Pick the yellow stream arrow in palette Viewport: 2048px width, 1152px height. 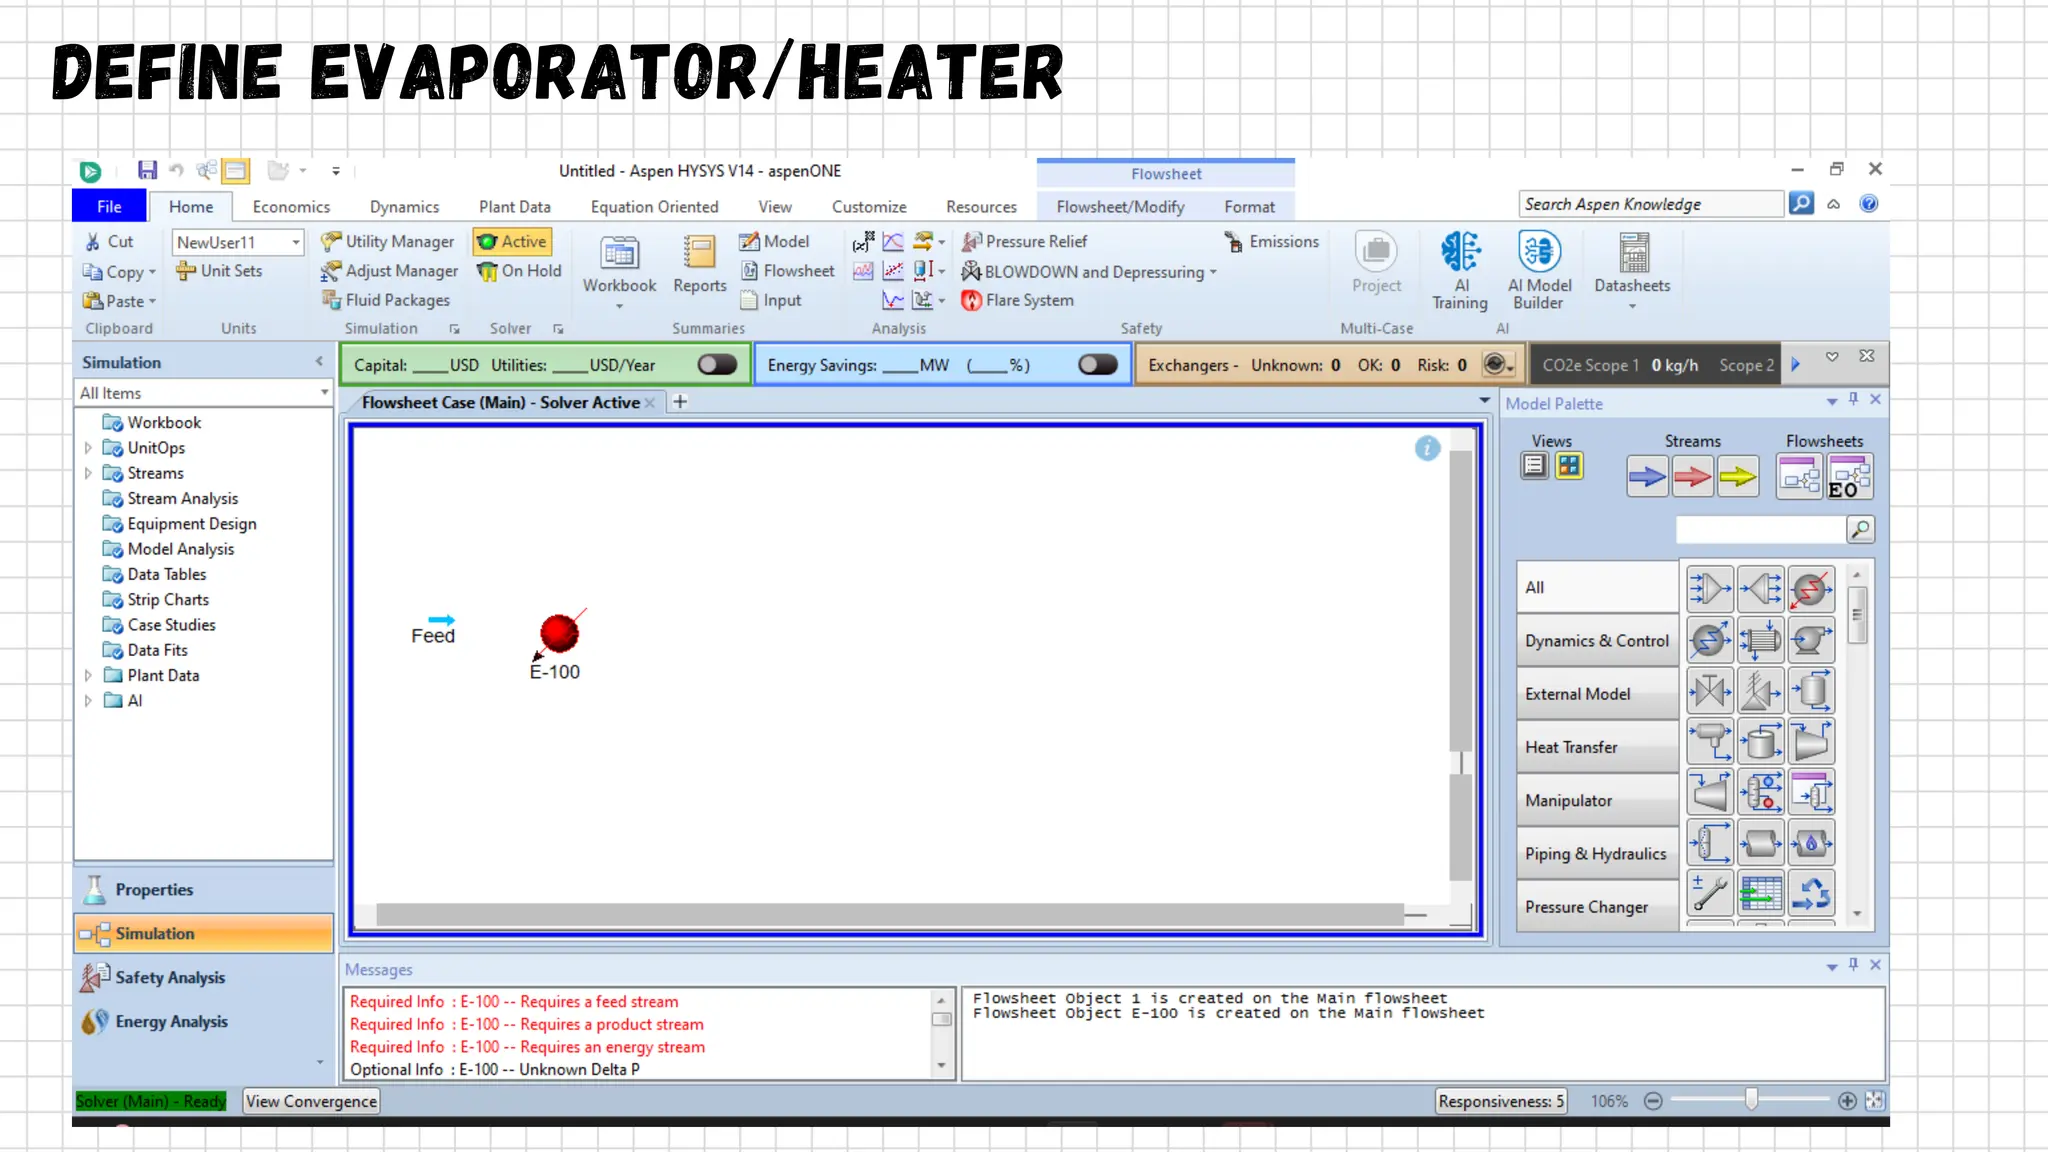point(1738,476)
